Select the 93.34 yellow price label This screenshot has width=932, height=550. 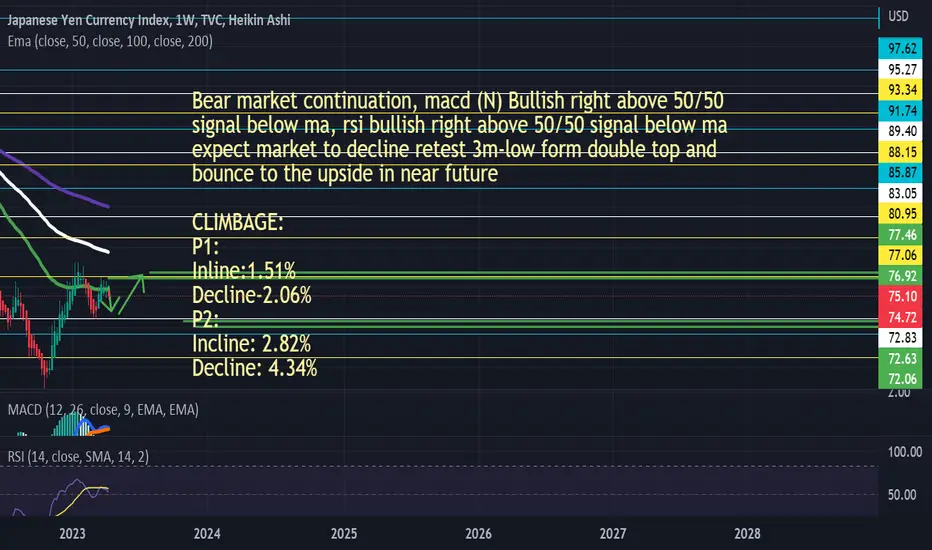901,90
